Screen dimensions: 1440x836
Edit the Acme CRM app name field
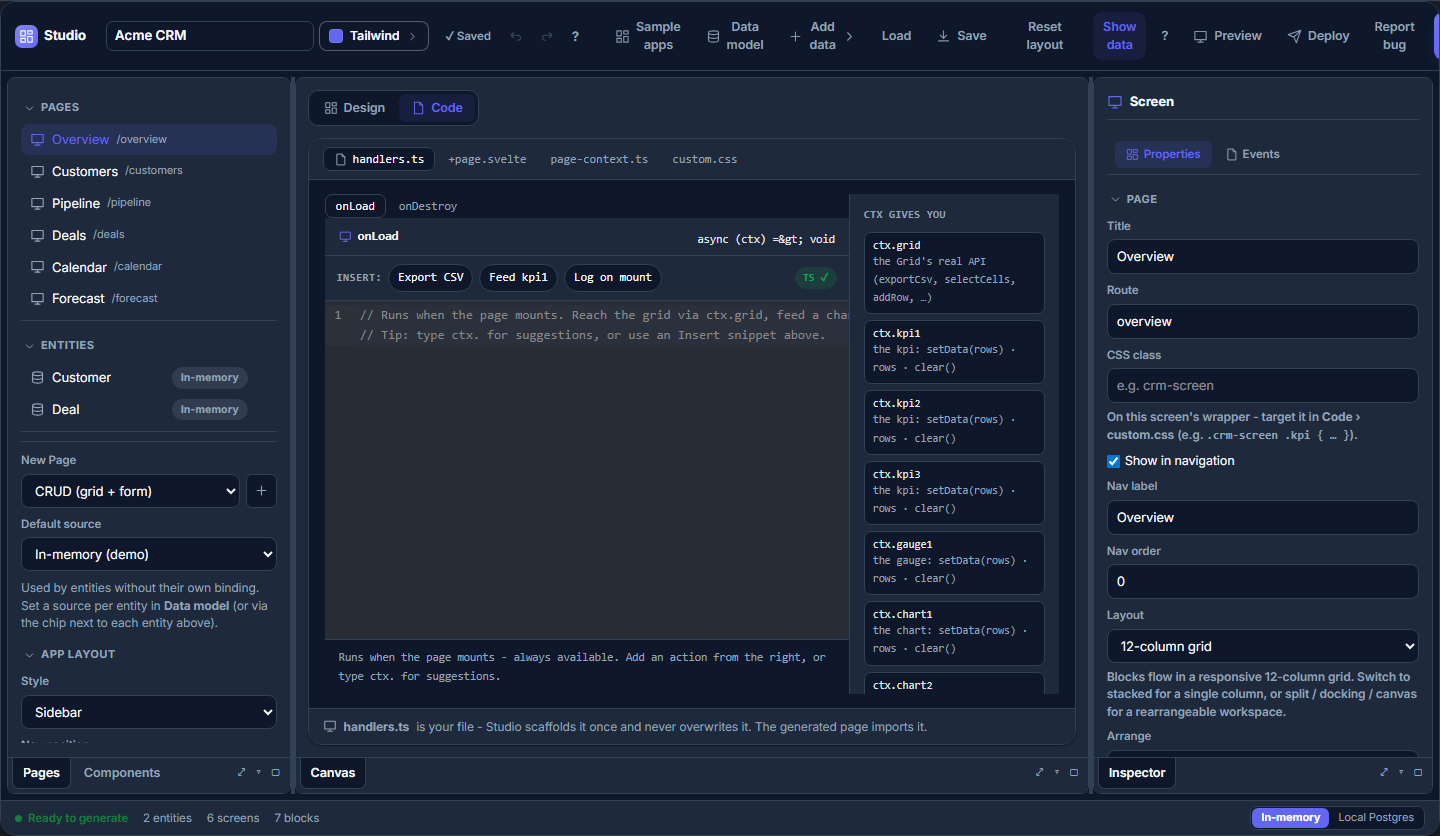(x=210, y=36)
